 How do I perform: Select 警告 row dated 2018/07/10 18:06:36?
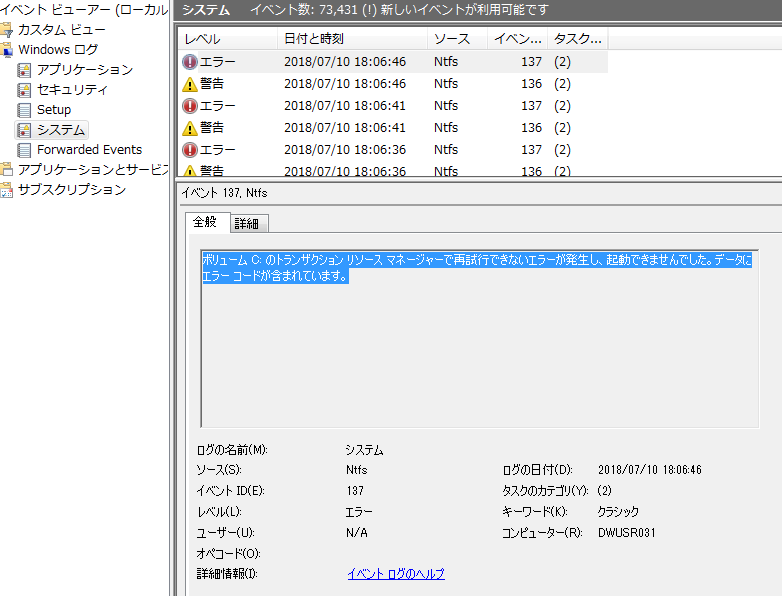tap(393, 170)
